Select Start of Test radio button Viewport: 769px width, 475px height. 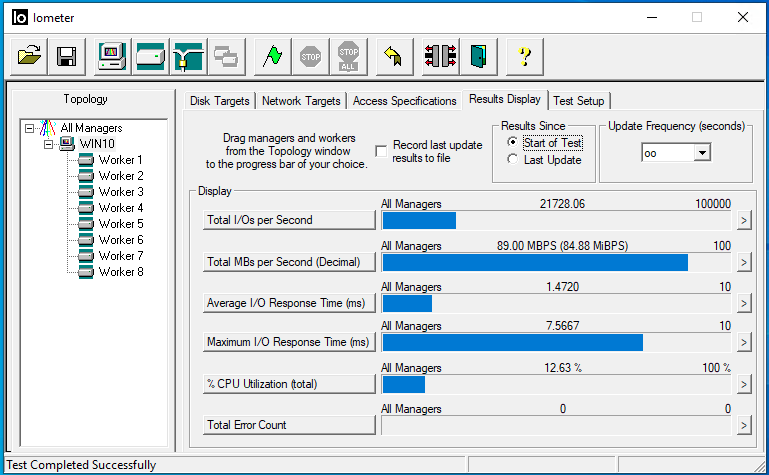(513, 142)
